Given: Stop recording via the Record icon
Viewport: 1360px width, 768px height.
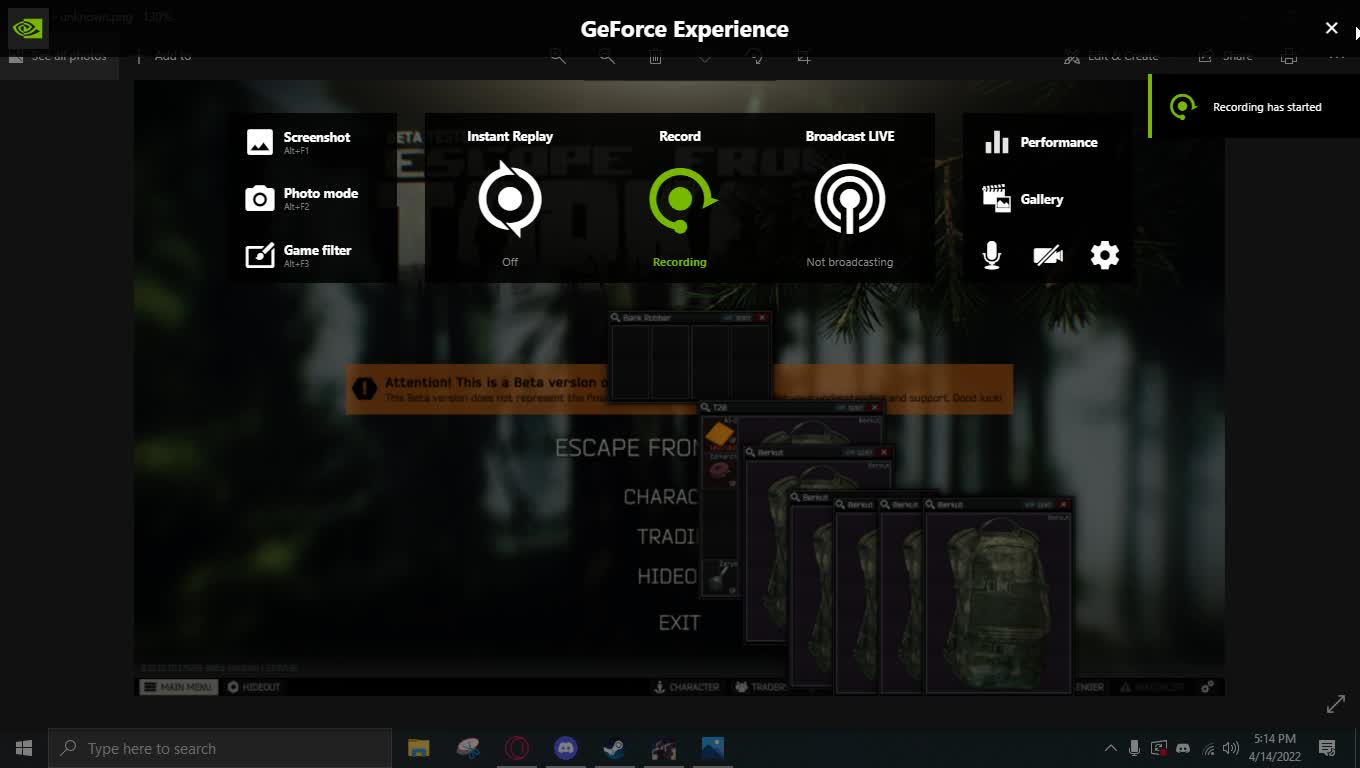Looking at the screenshot, I should tap(680, 200).
